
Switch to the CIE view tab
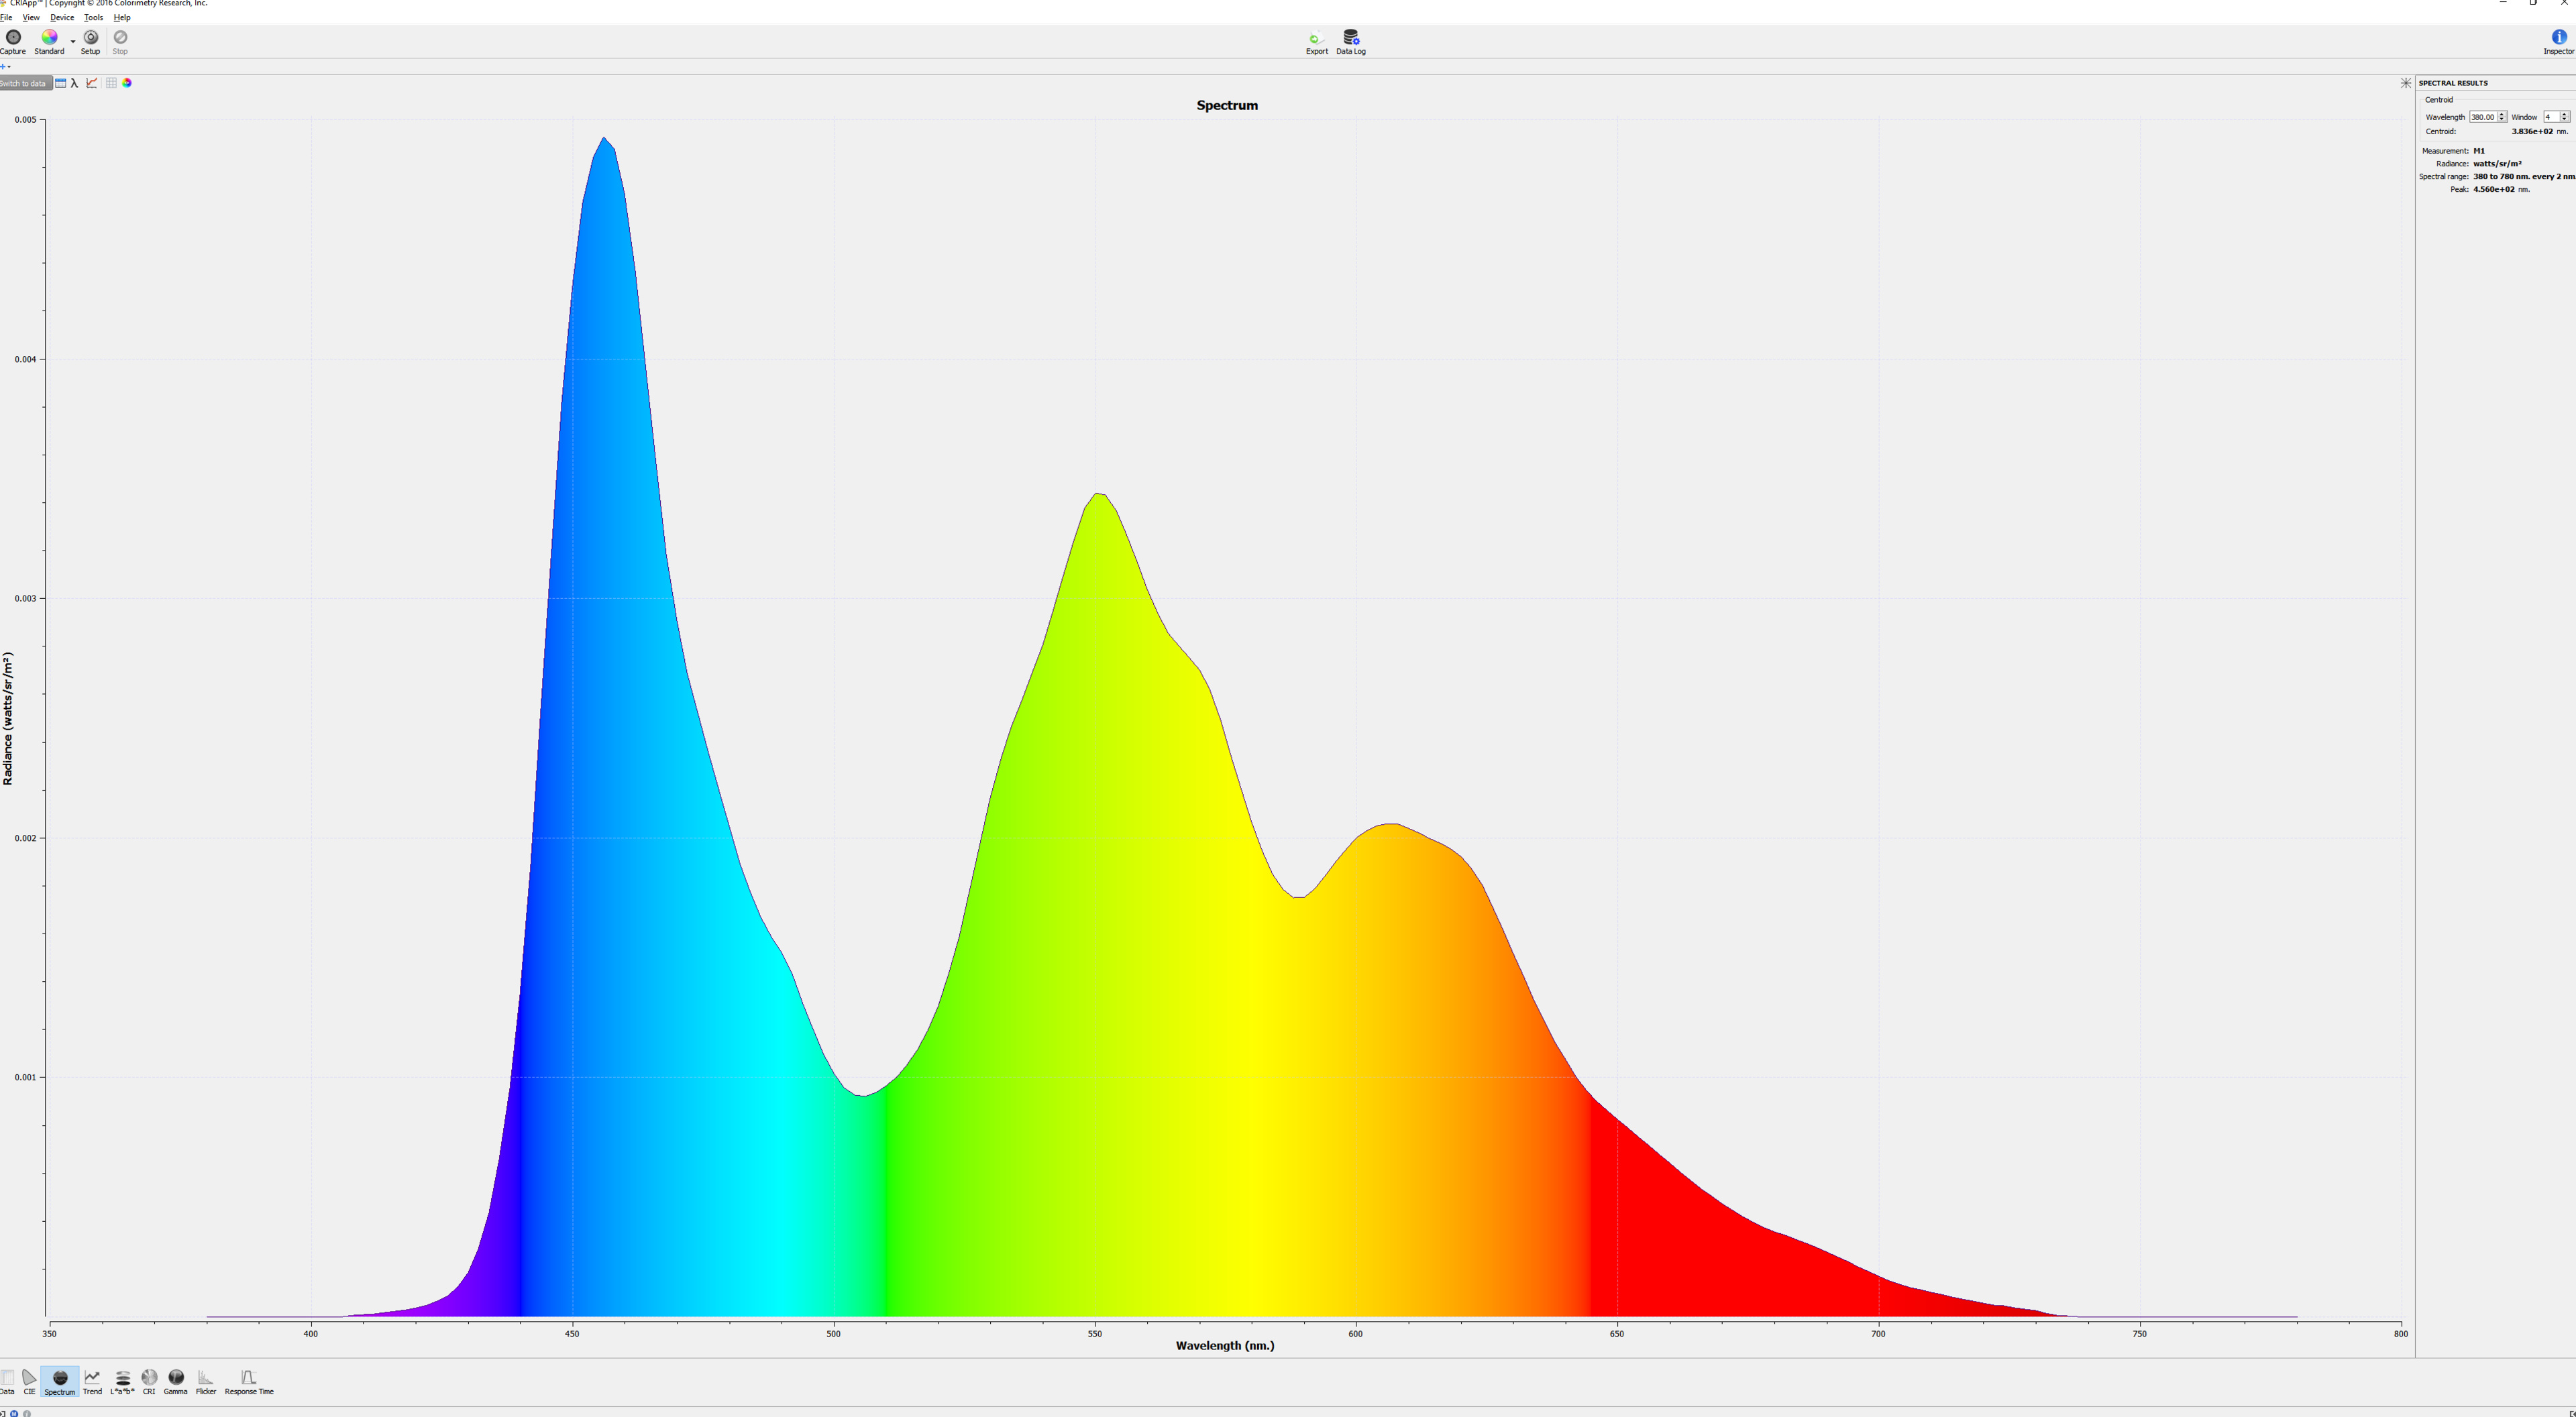click(29, 1381)
